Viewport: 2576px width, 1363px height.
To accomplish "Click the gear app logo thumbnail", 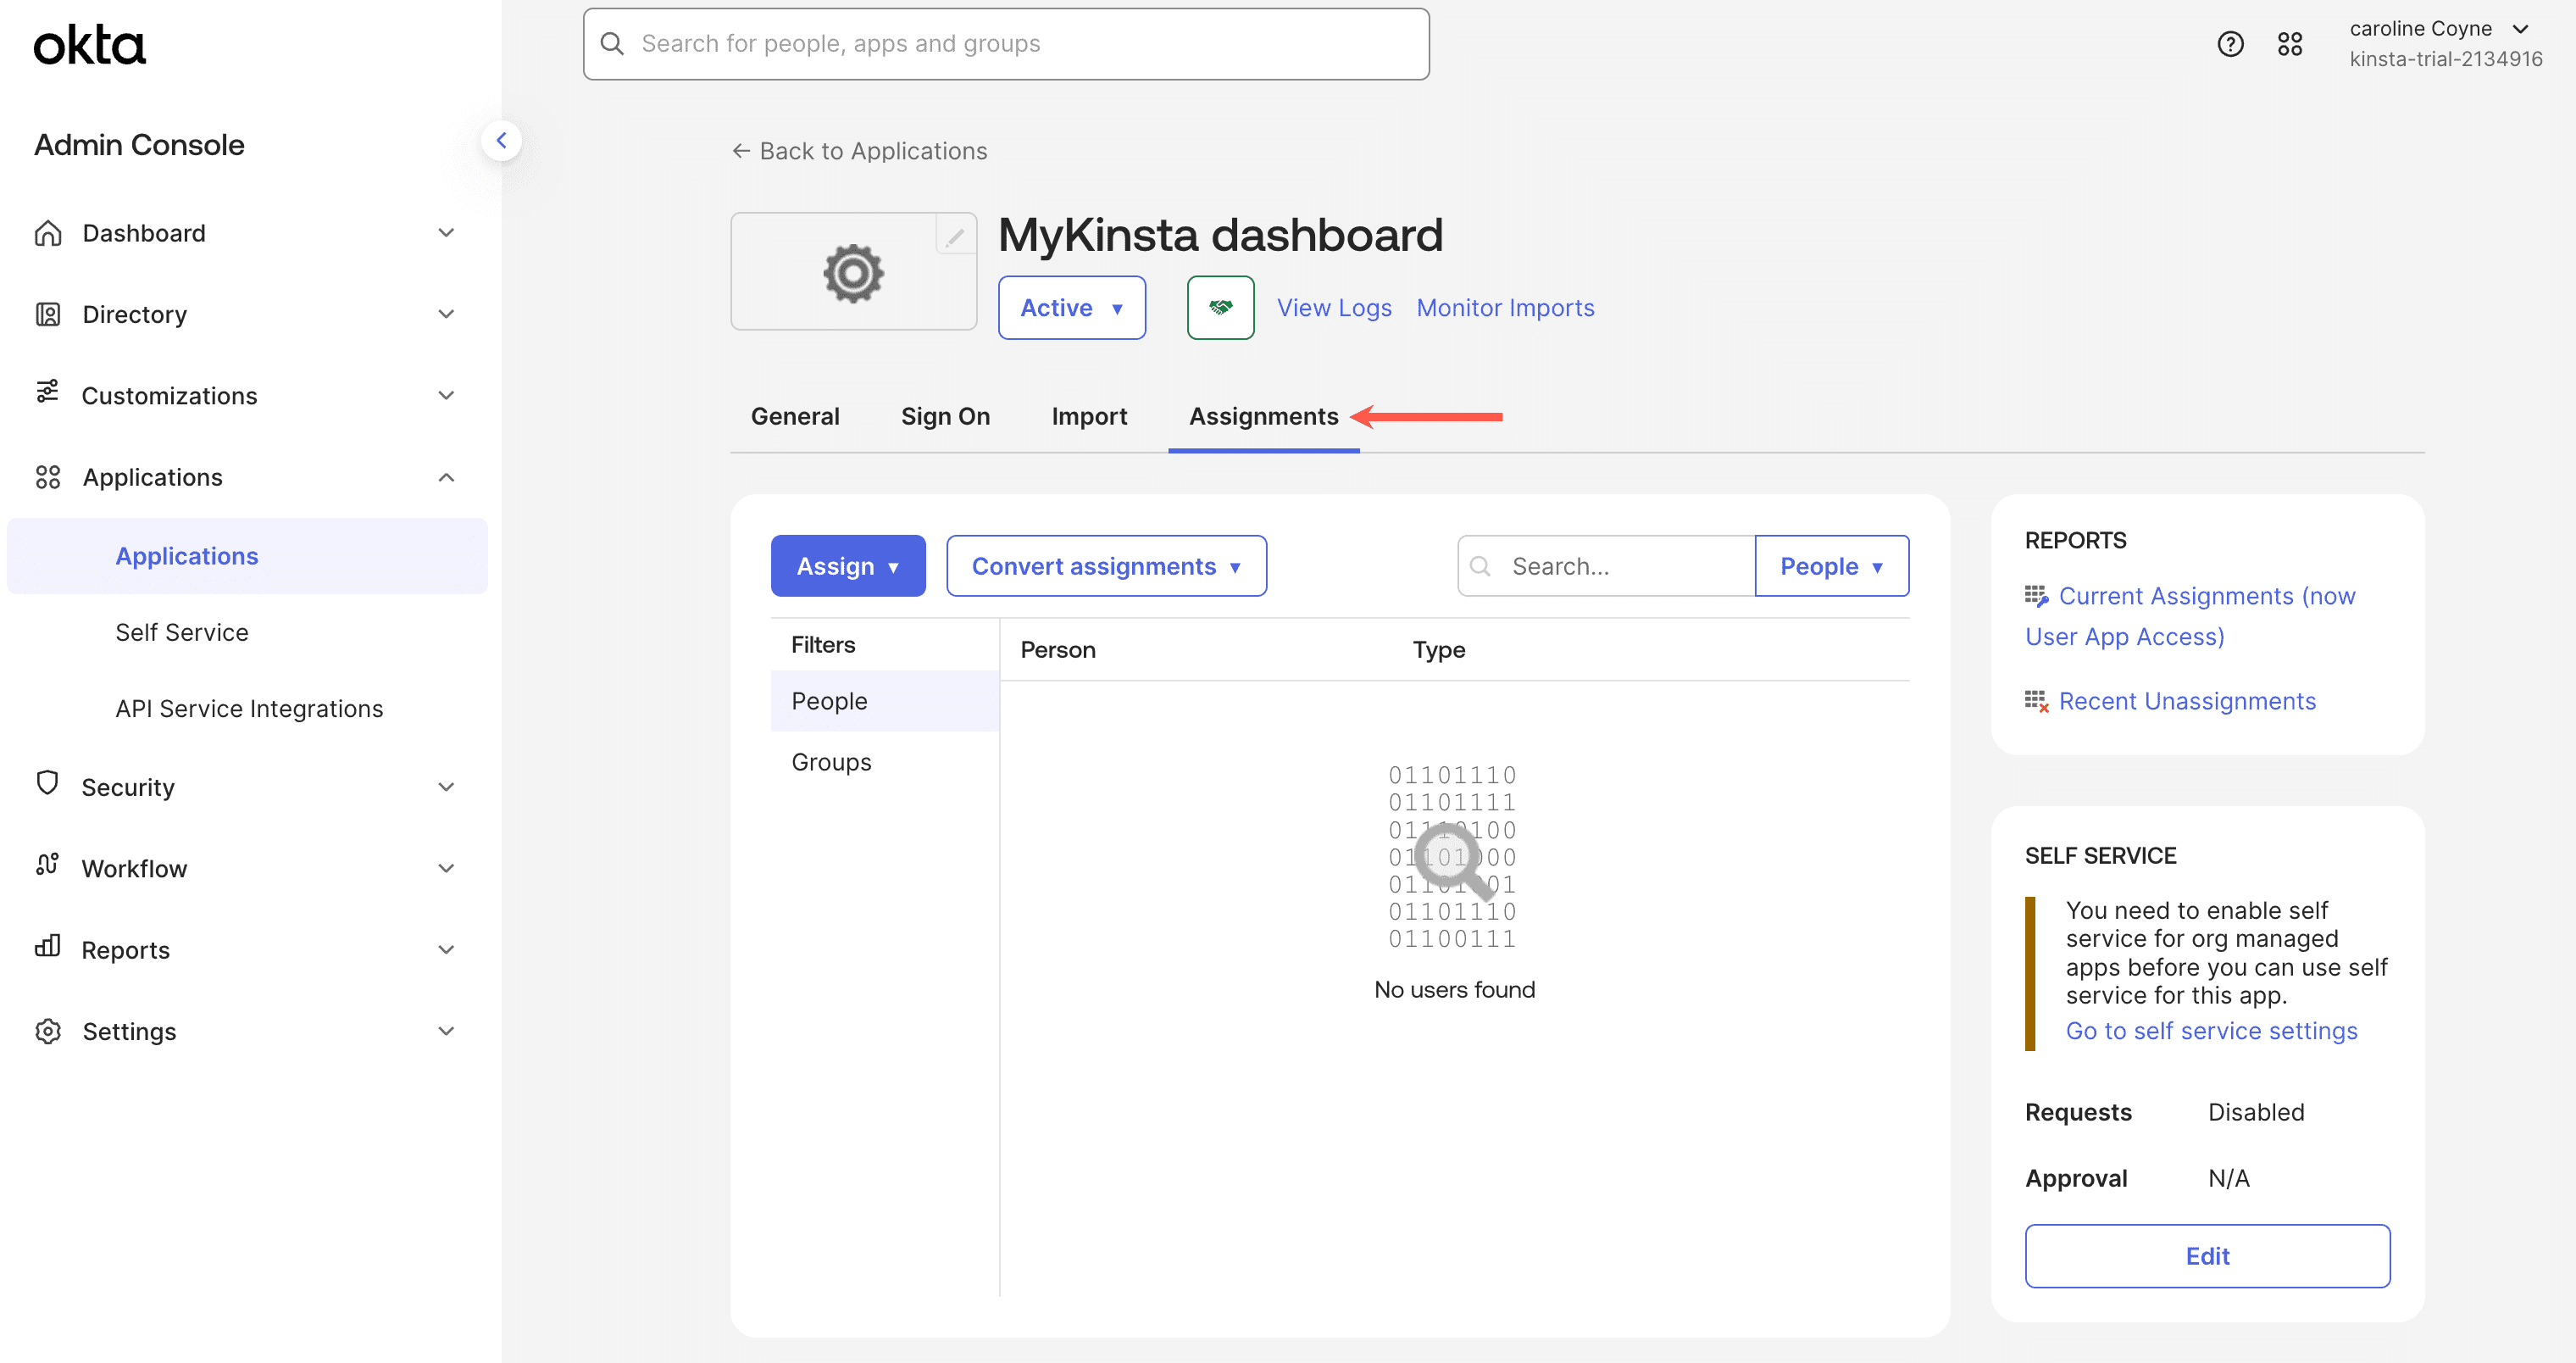I will coord(853,272).
